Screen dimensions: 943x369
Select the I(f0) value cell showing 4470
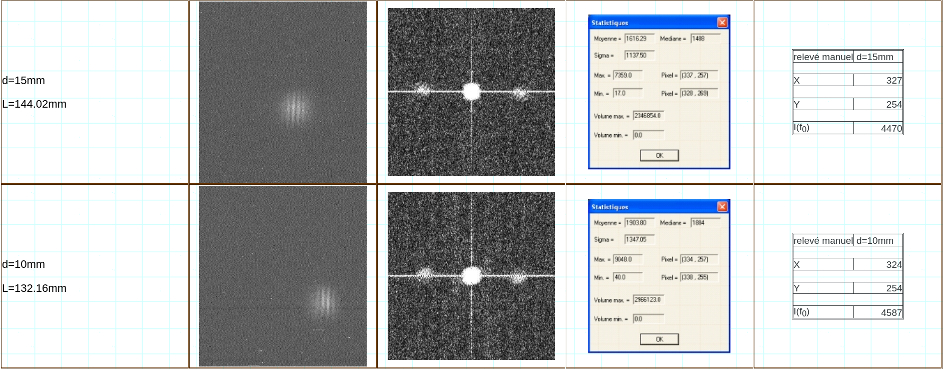coord(878,128)
